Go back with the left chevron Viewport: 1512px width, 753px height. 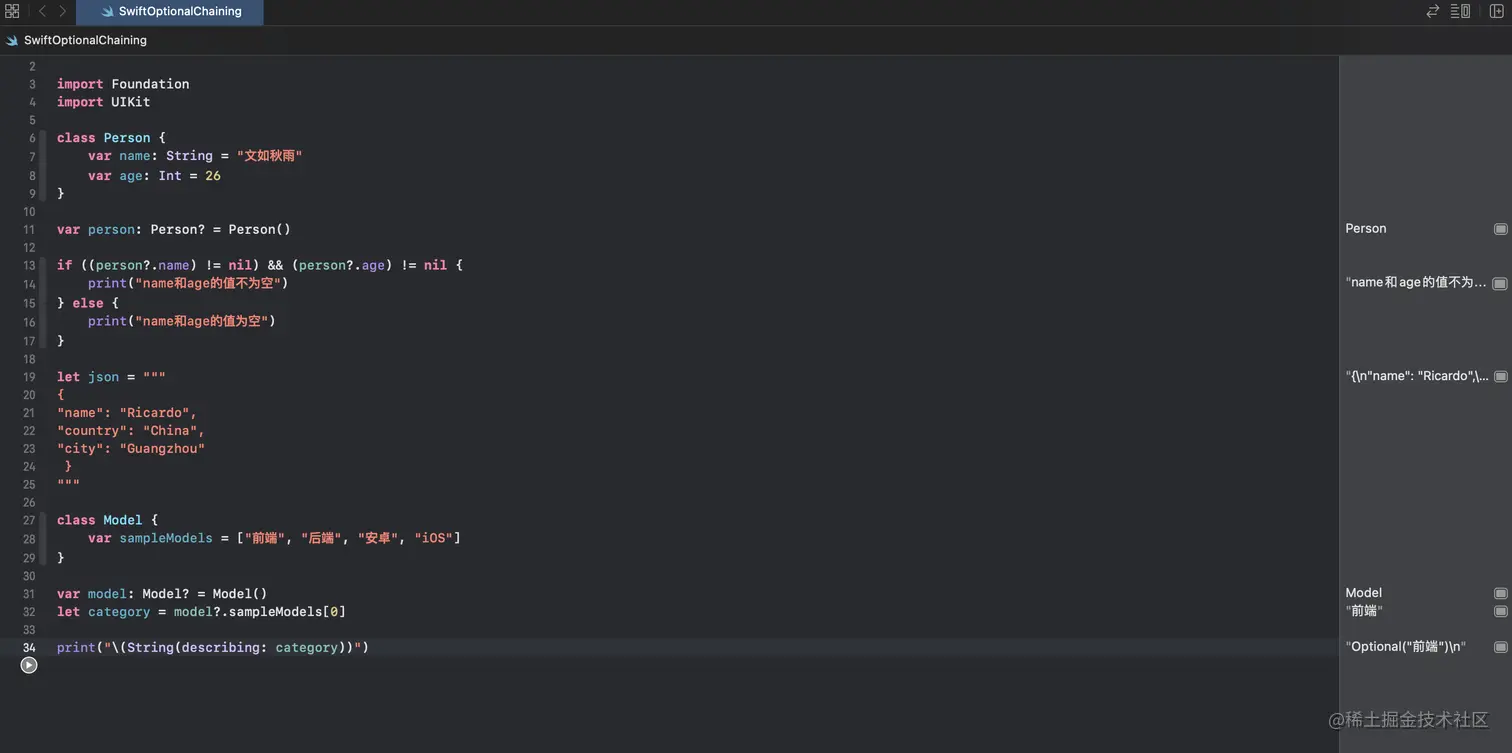[x=42, y=11]
